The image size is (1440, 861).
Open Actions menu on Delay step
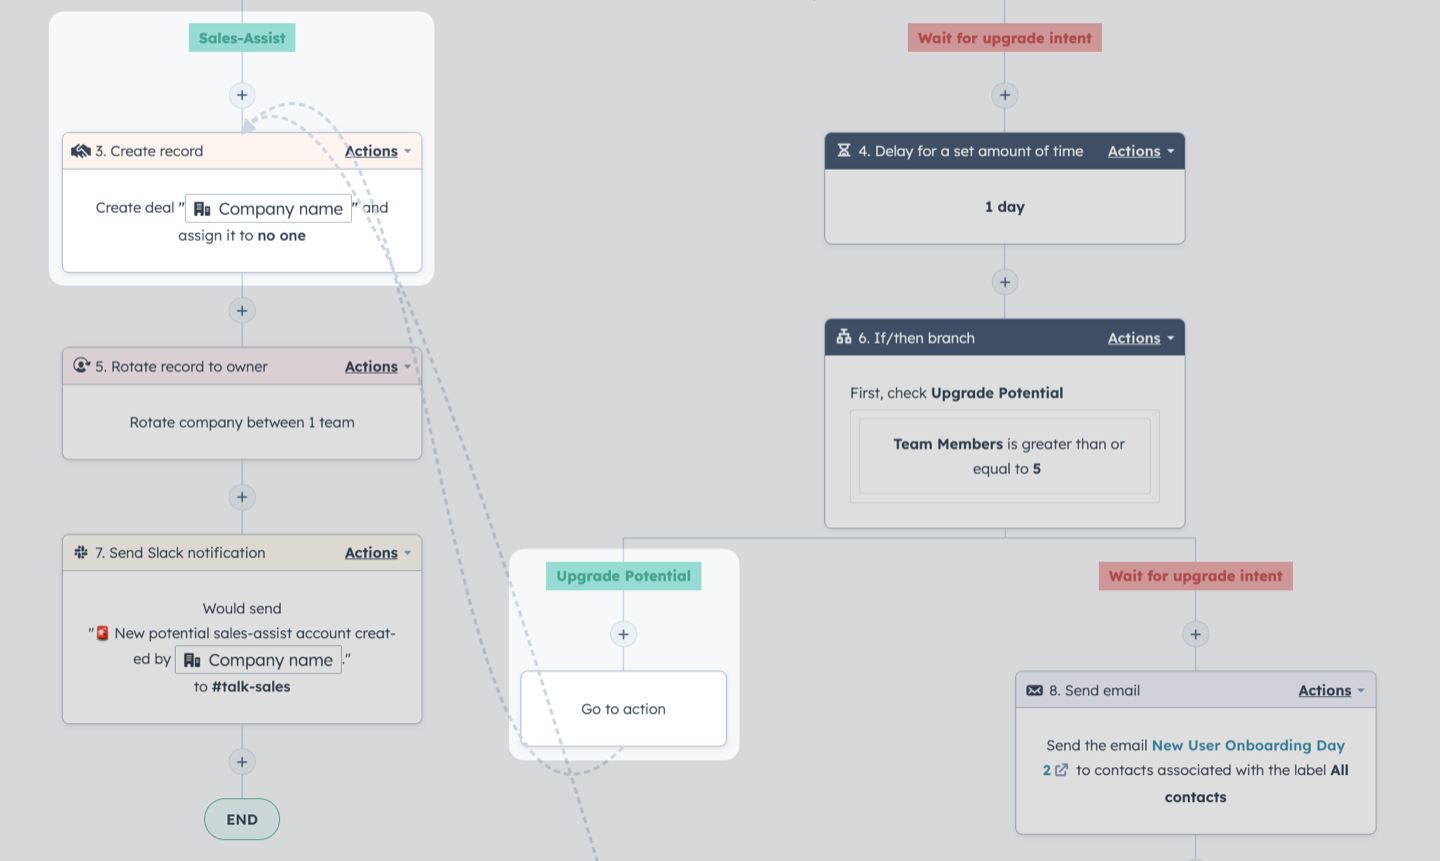click(x=1141, y=151)
